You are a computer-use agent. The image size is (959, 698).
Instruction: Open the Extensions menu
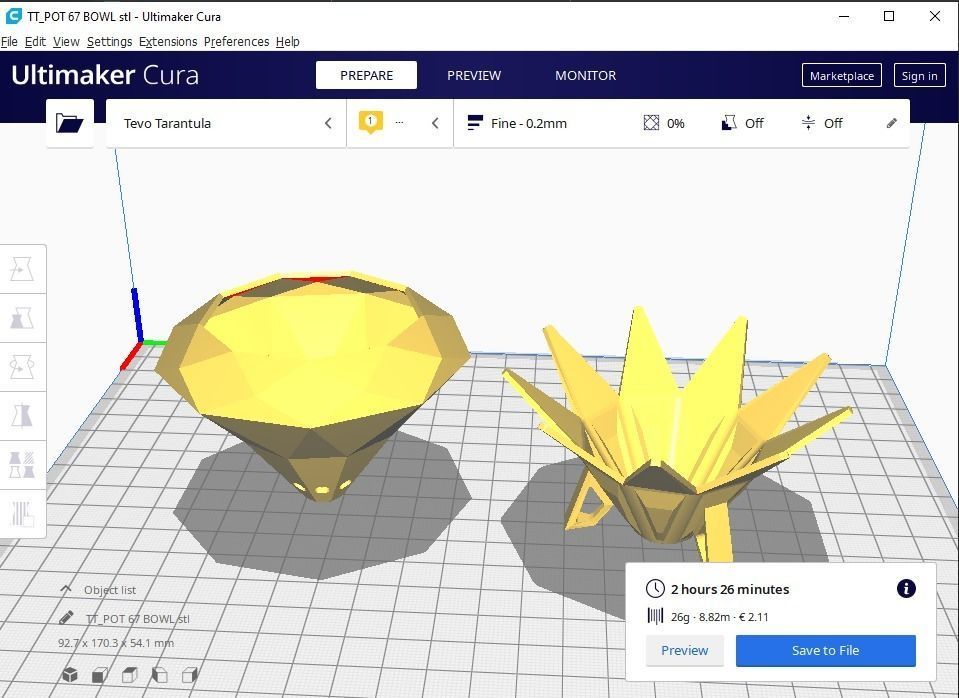pyautogui.click(x=168, y=42)
